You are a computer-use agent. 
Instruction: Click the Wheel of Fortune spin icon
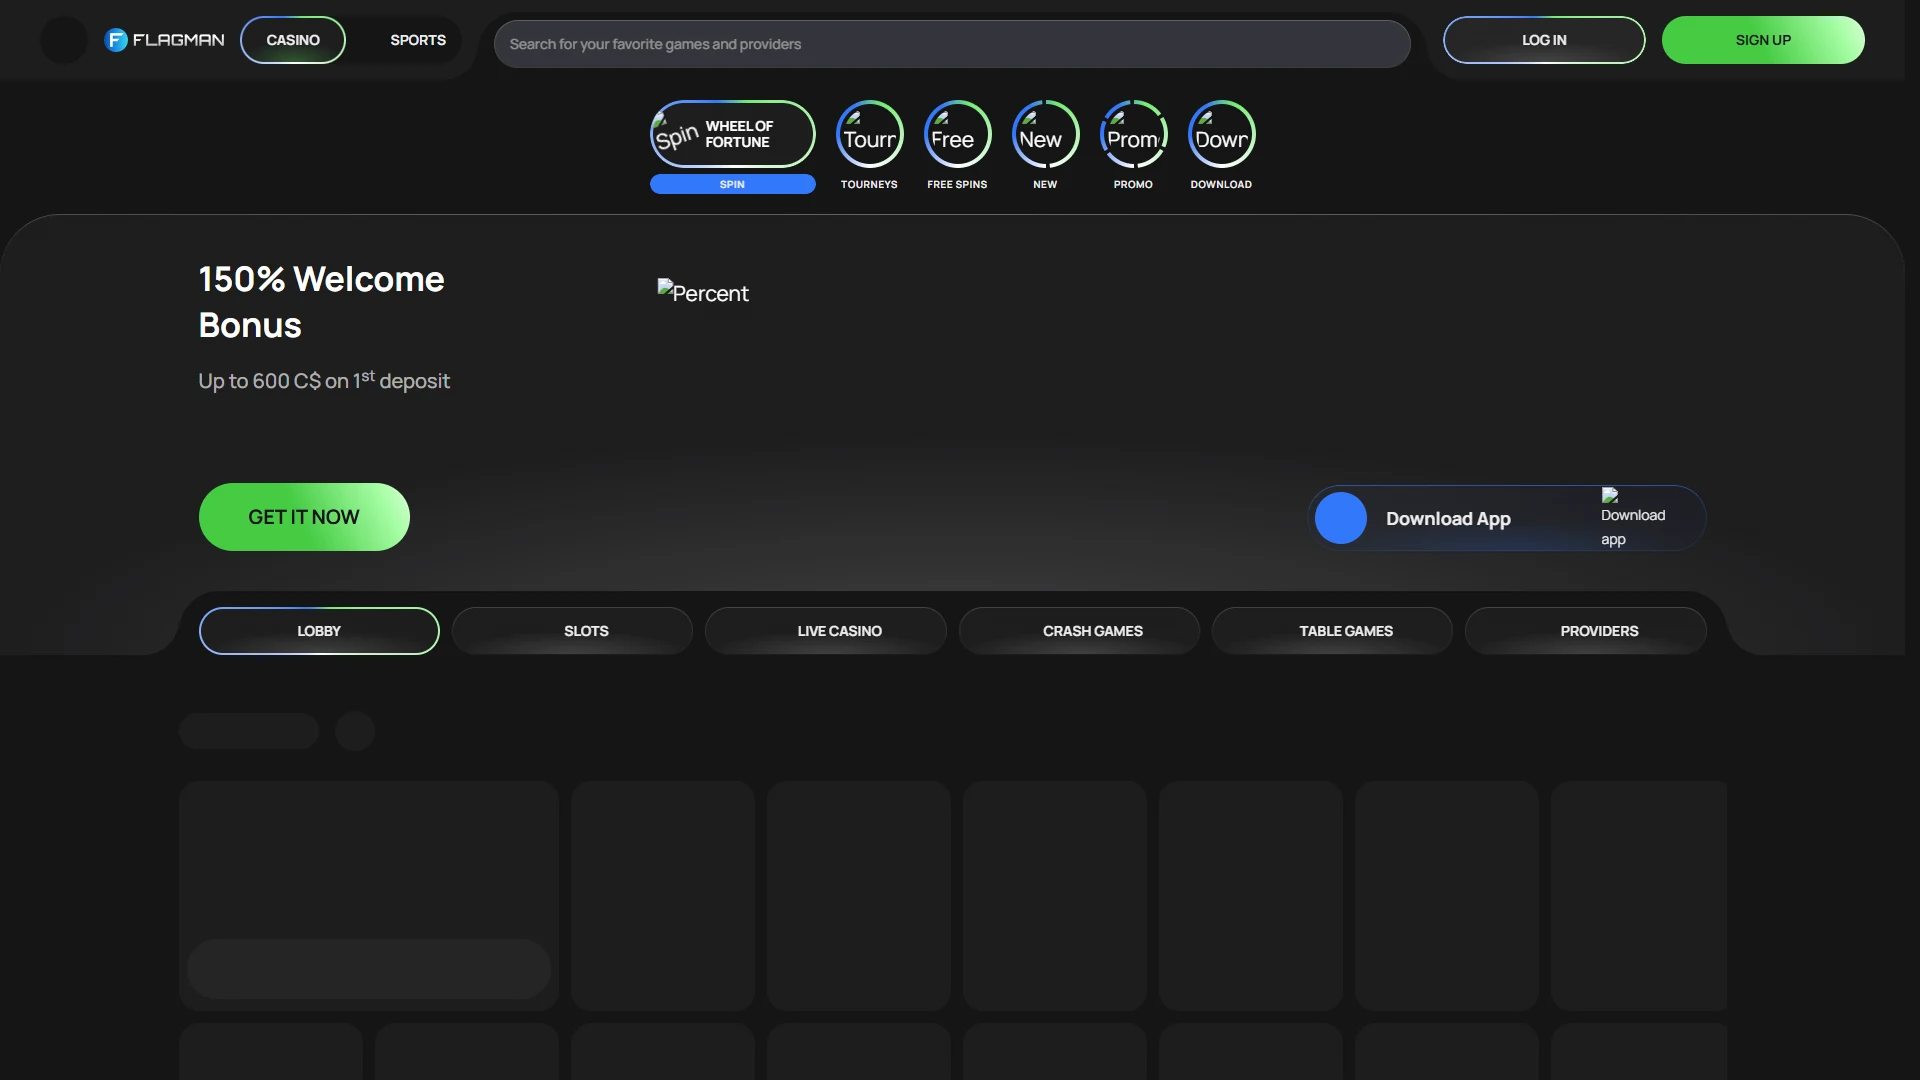677,134
